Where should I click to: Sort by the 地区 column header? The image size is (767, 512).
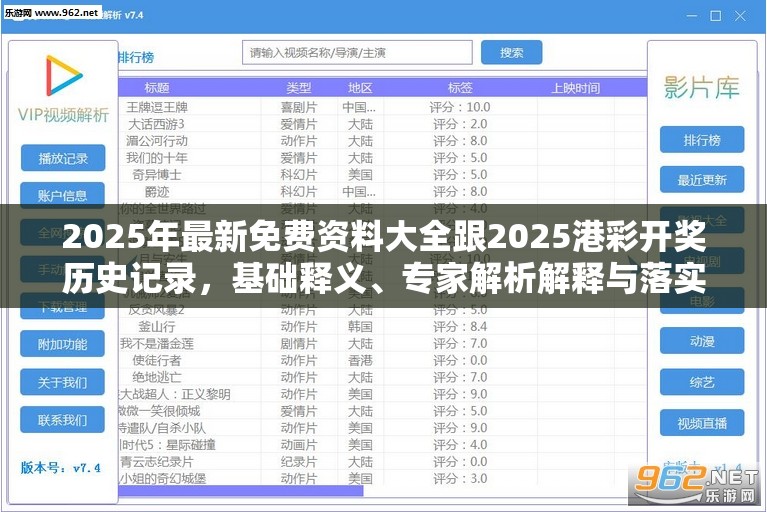point(361,88)
